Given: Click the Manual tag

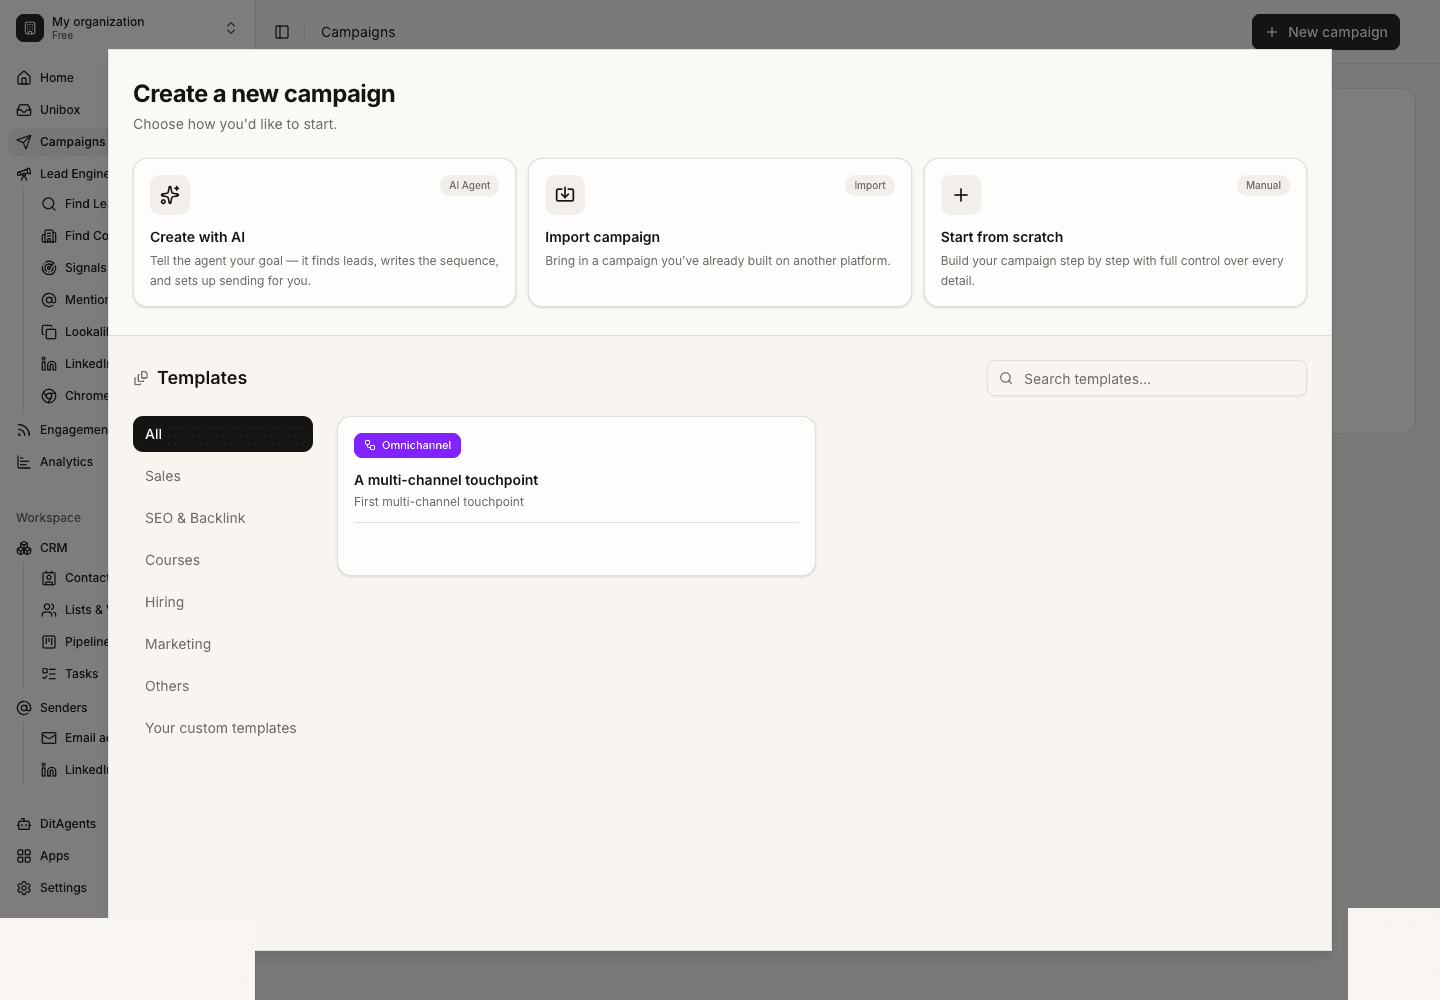Looking at the screenshot, I should (1263, 185).
